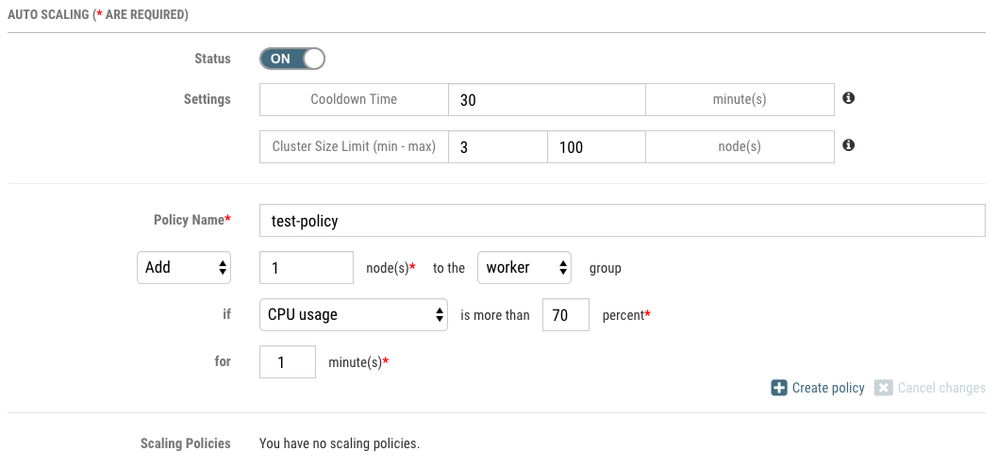
Task: Click the 'You have no scaling policies' text
Action: click(x=339, y=443)
